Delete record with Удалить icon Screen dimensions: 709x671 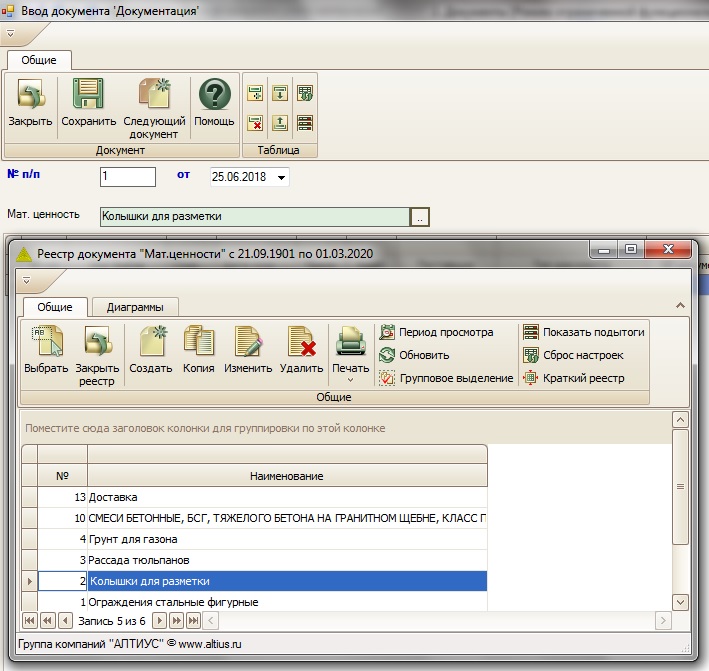coord(302,341)
